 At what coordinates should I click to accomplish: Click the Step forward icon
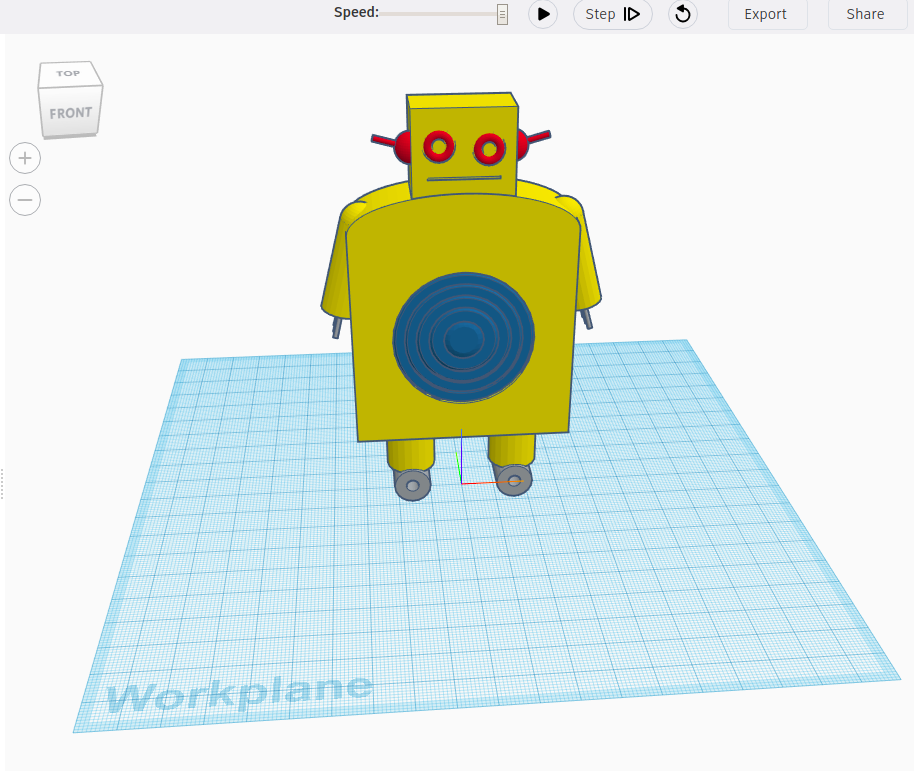click(x=632, y=14)
